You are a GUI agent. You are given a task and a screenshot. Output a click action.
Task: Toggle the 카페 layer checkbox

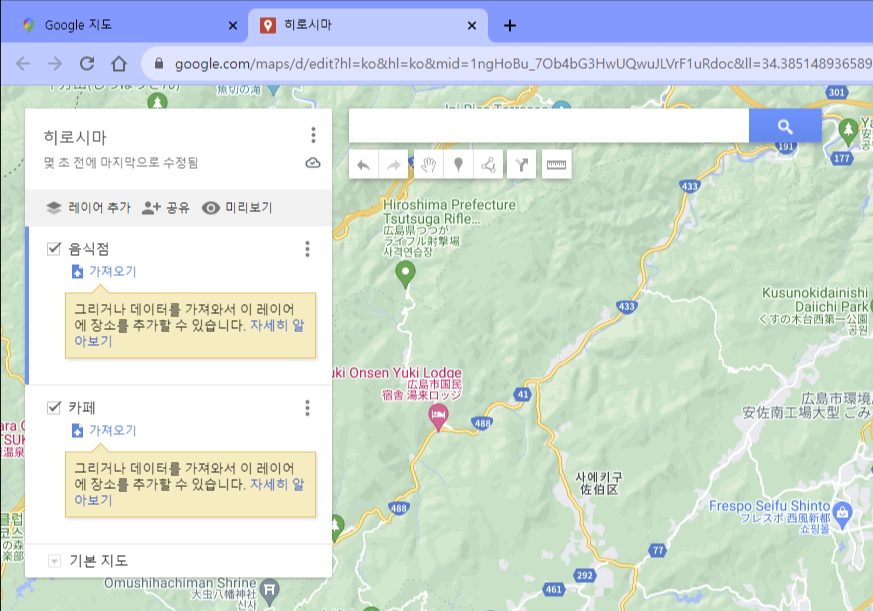(x=54, y=408)
